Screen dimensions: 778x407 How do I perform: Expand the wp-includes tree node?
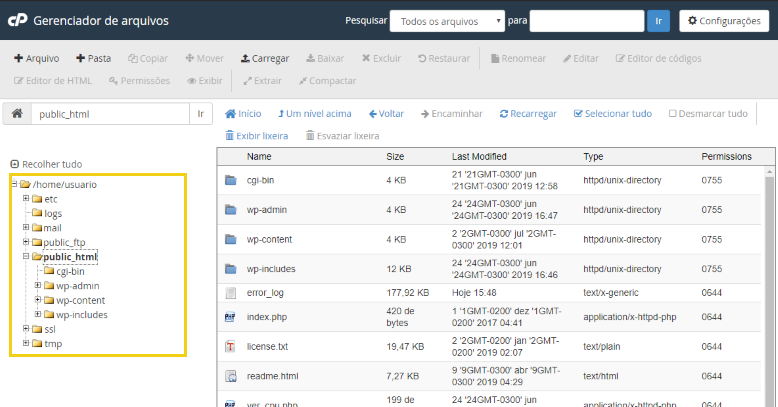click(x=38, y=314)
